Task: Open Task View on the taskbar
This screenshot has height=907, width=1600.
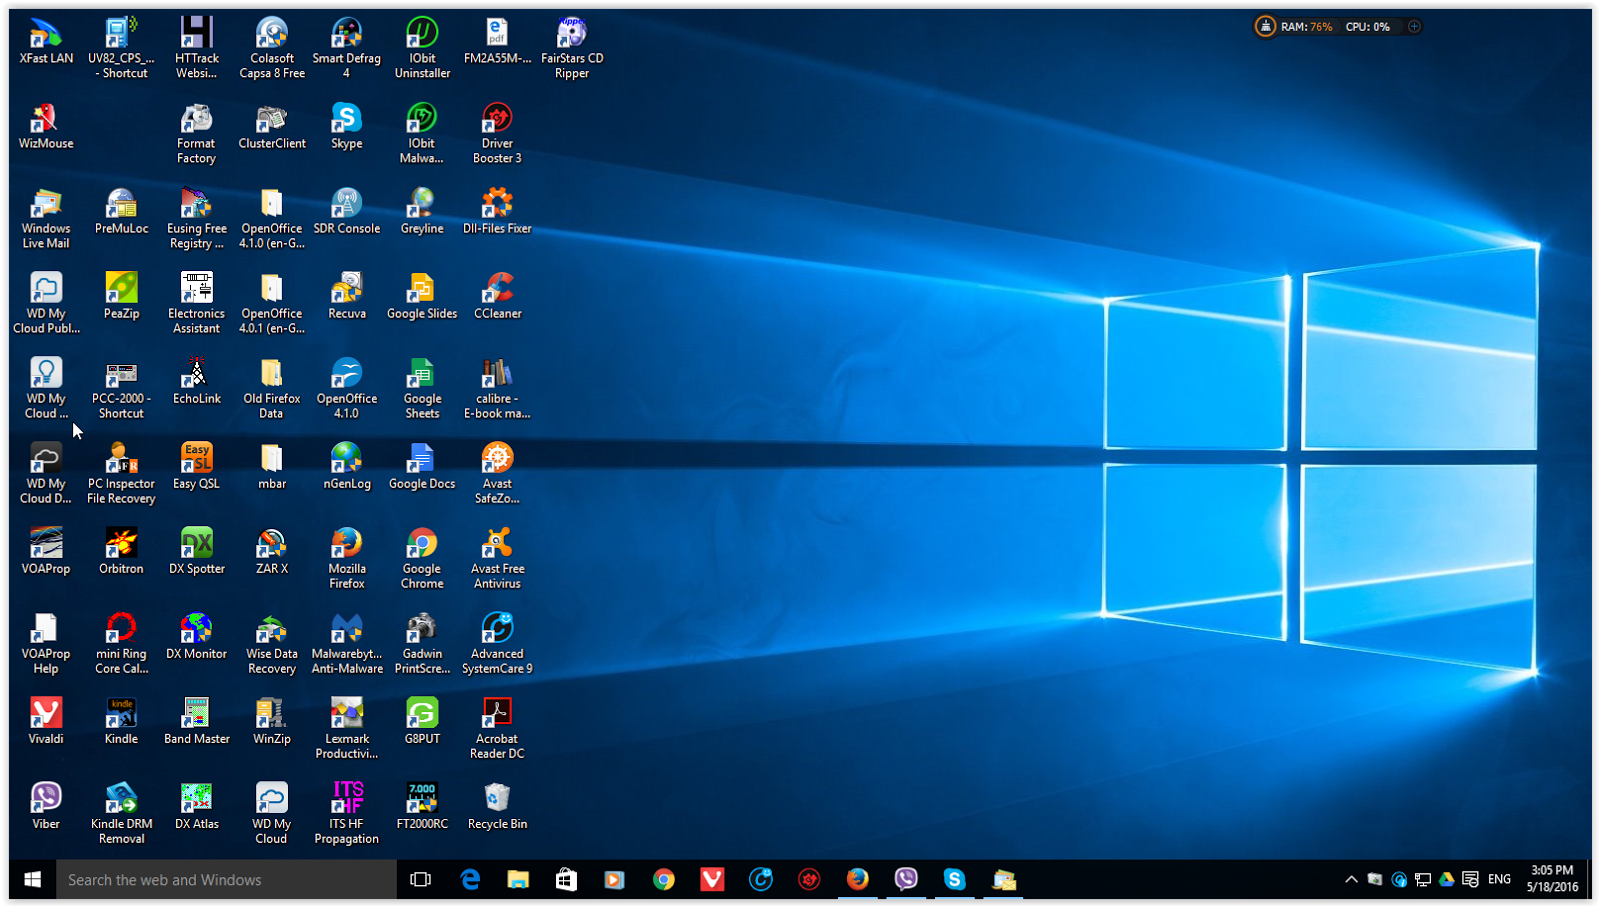Action: click(x=421, y=880)
